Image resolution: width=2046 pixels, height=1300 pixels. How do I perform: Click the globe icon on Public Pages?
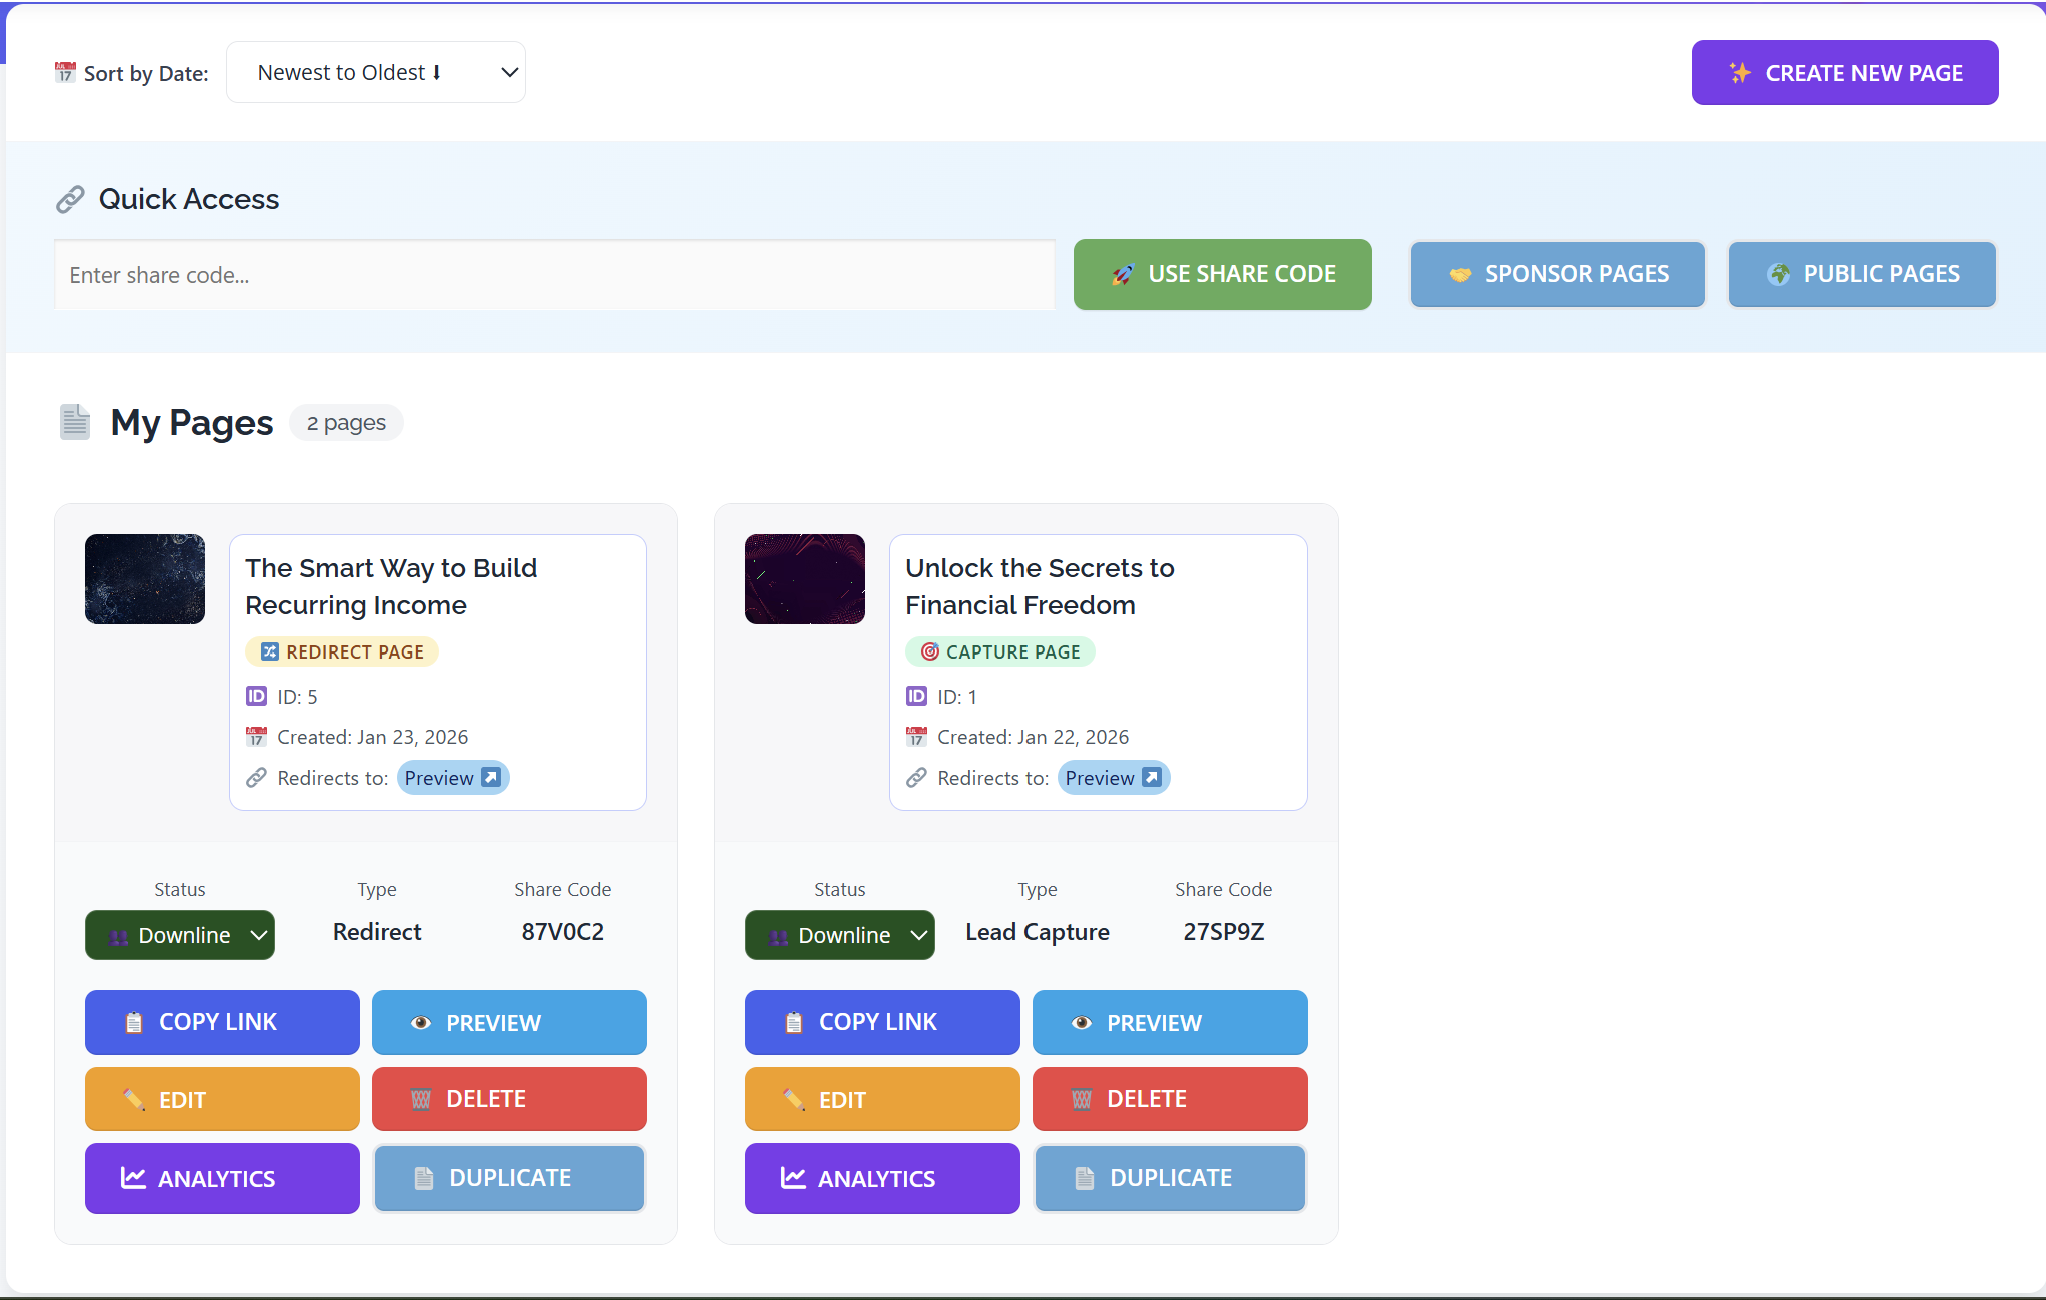(x=1779, y=274)
